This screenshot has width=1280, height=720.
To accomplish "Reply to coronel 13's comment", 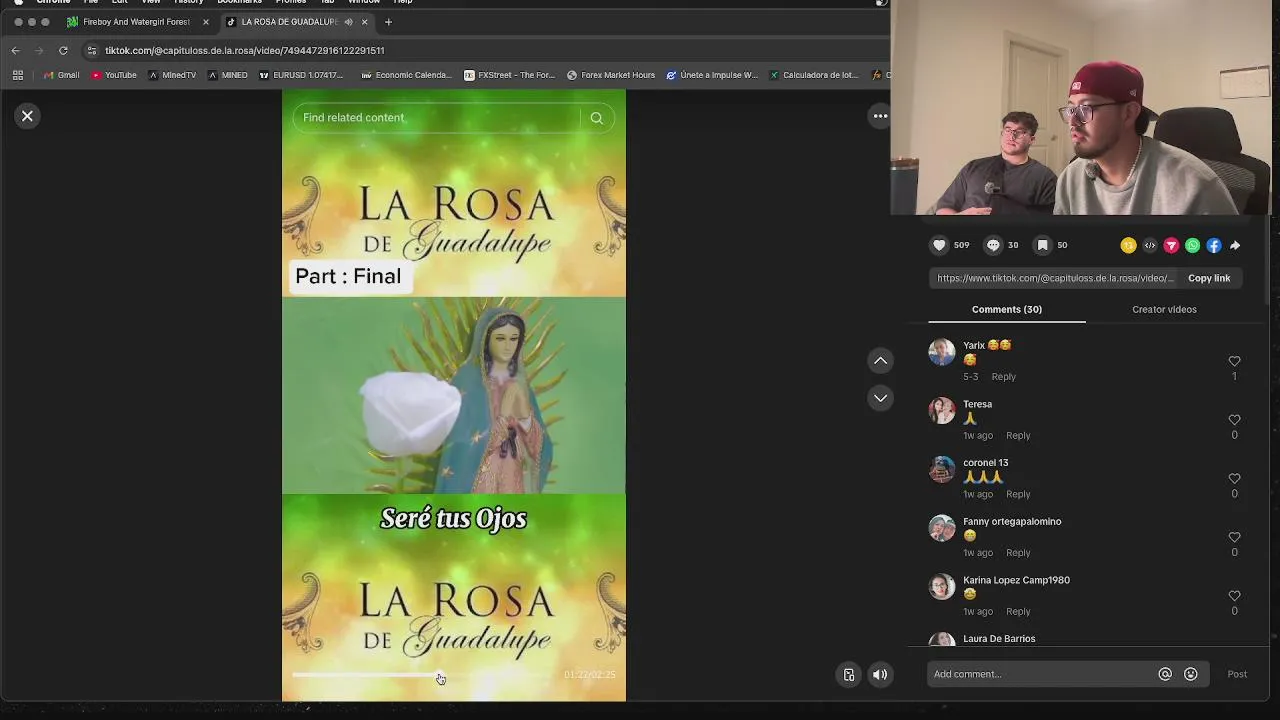I will click(x=1018, y=494).
